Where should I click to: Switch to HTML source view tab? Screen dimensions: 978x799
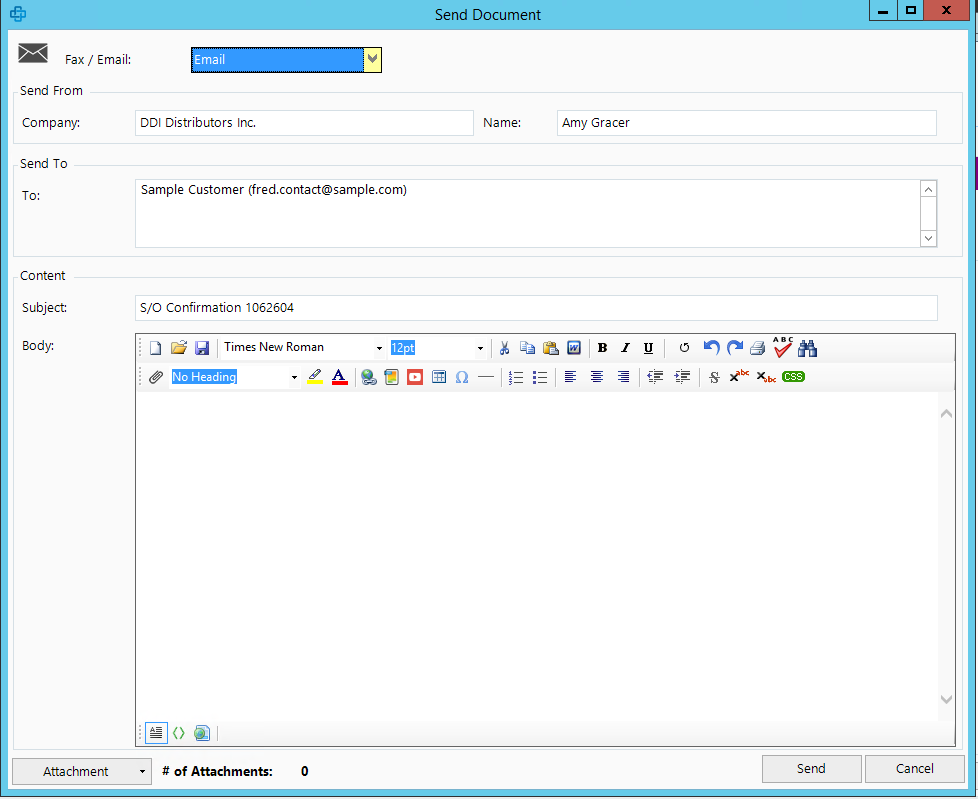point(179,733)
